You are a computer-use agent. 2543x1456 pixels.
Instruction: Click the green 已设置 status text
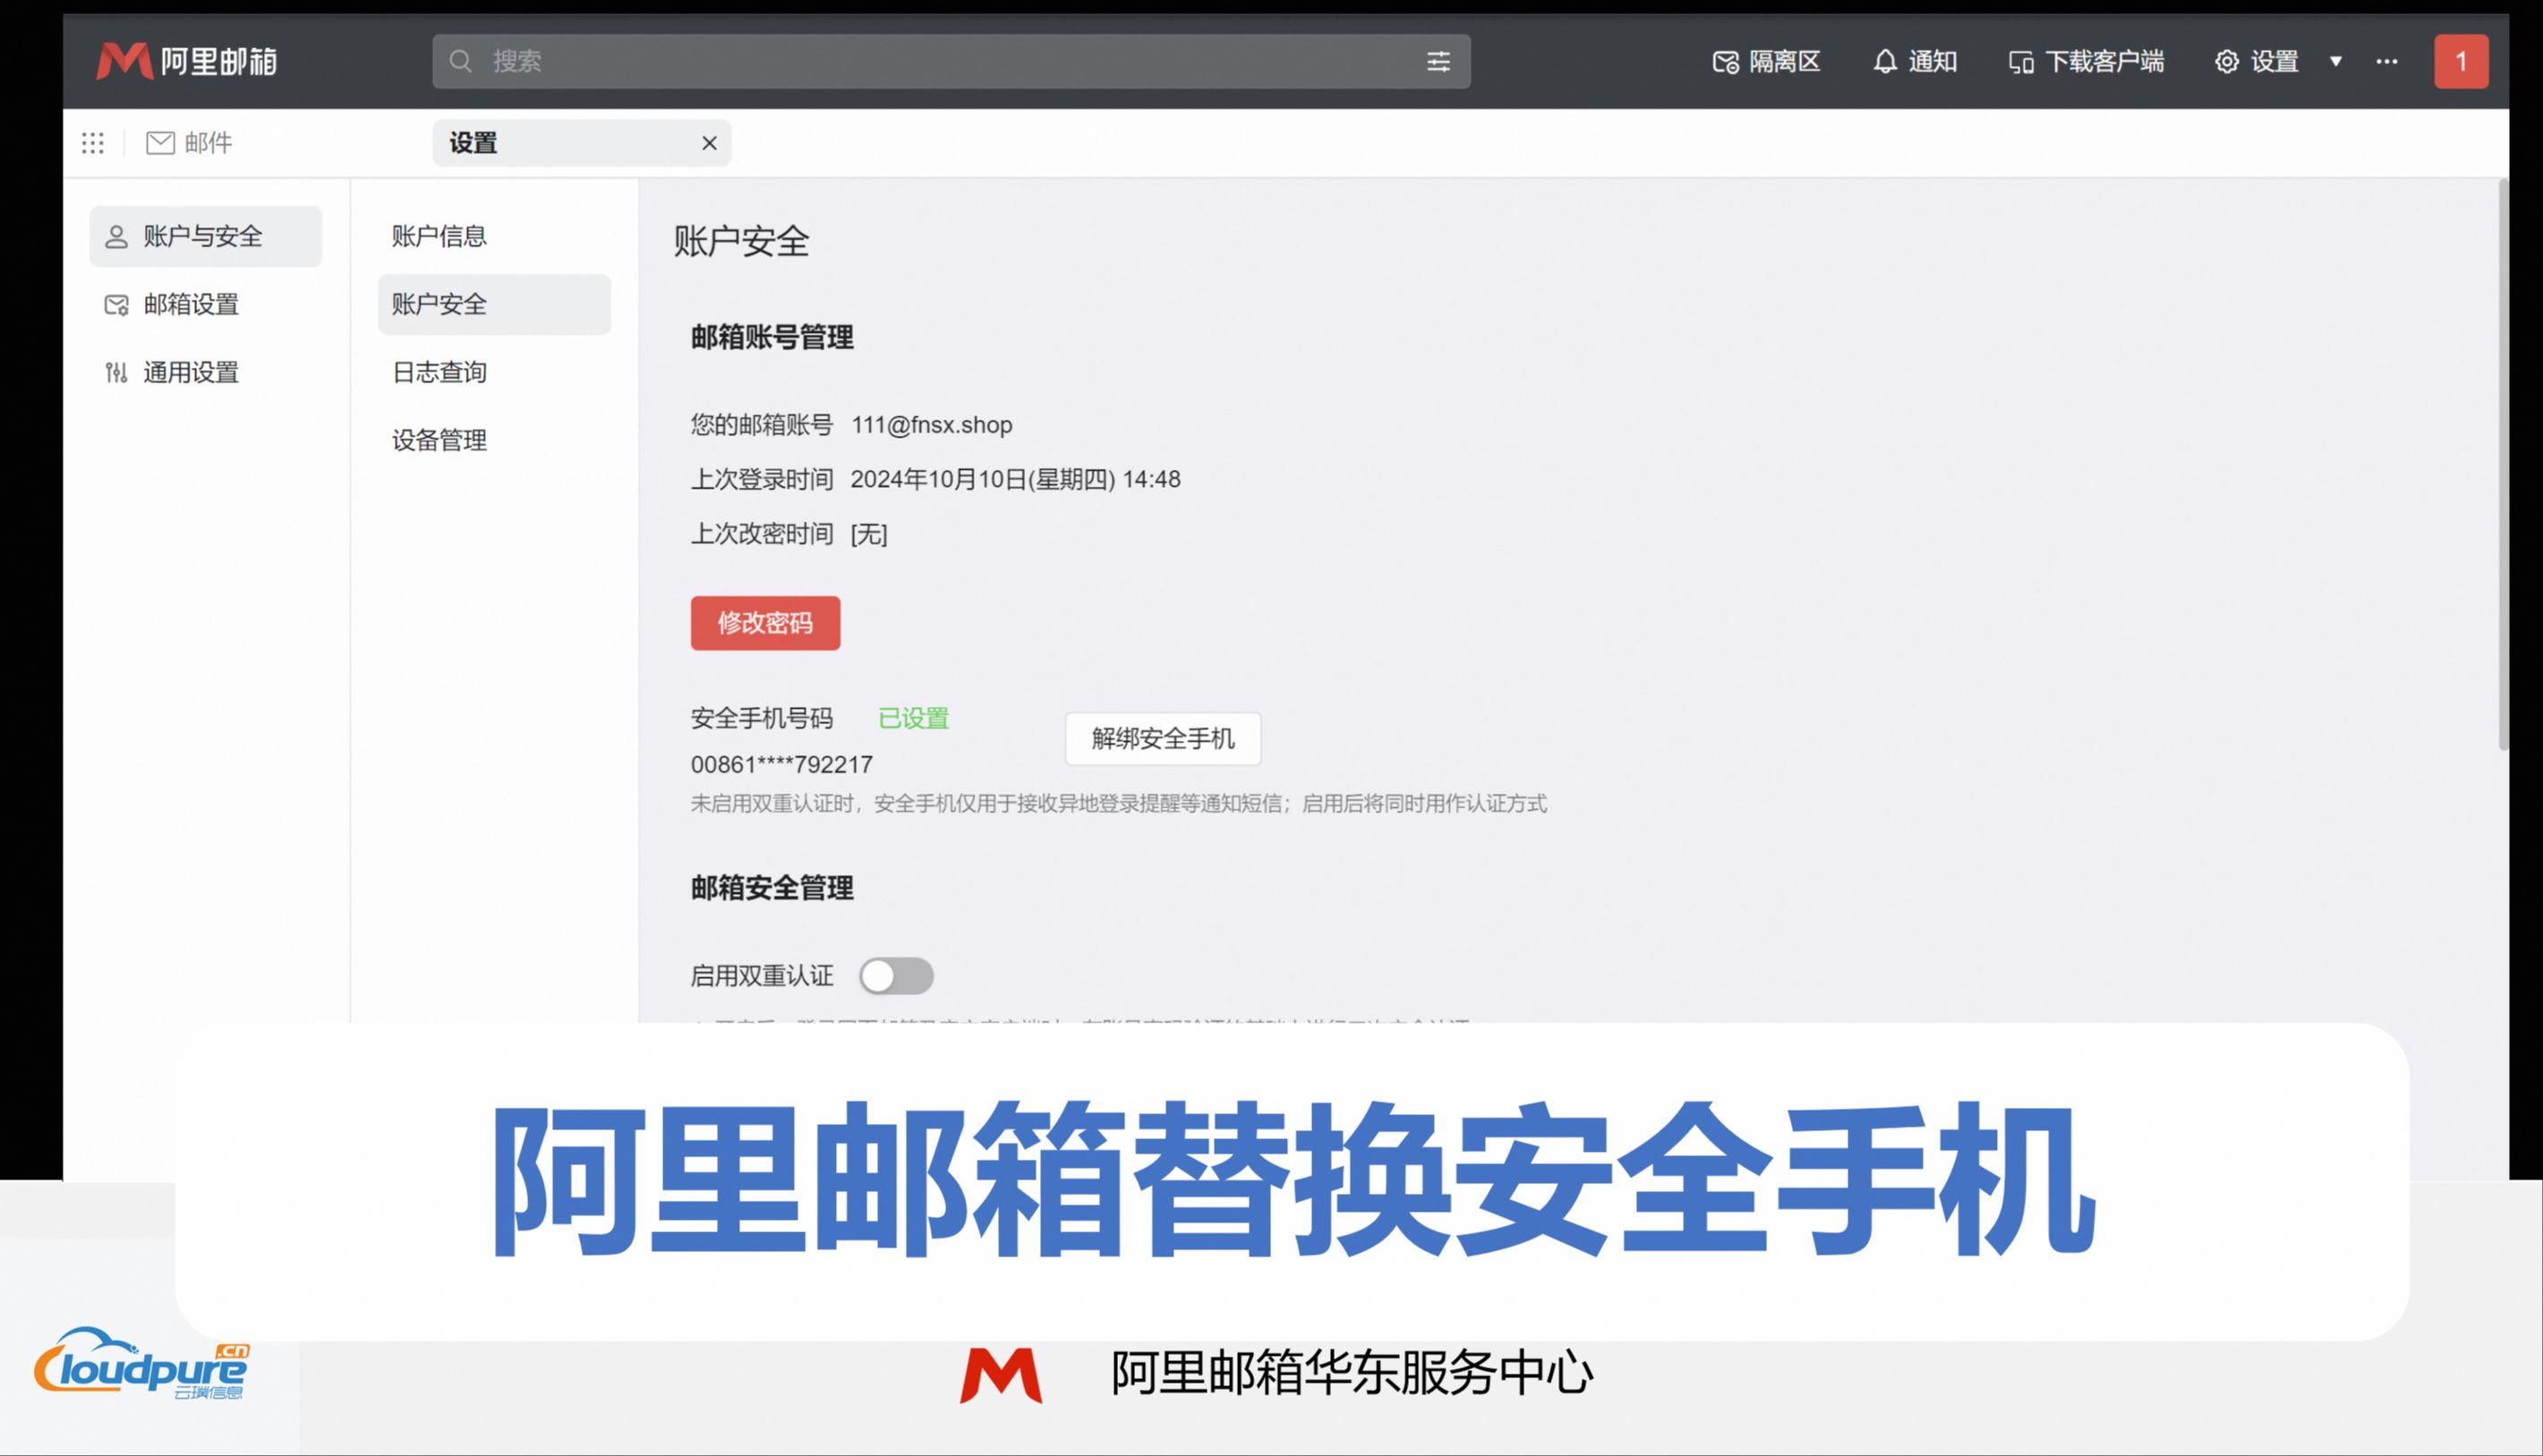(x=913, y=718)
